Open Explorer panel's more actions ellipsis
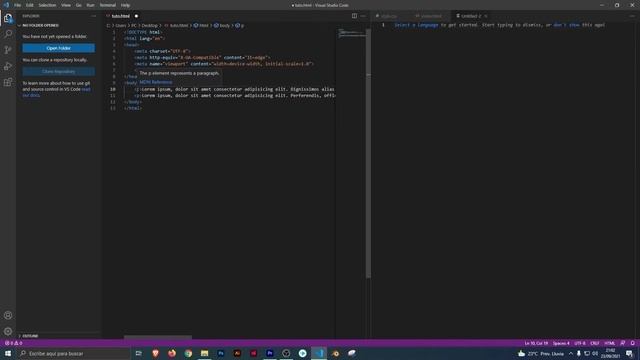 point(93,16)
